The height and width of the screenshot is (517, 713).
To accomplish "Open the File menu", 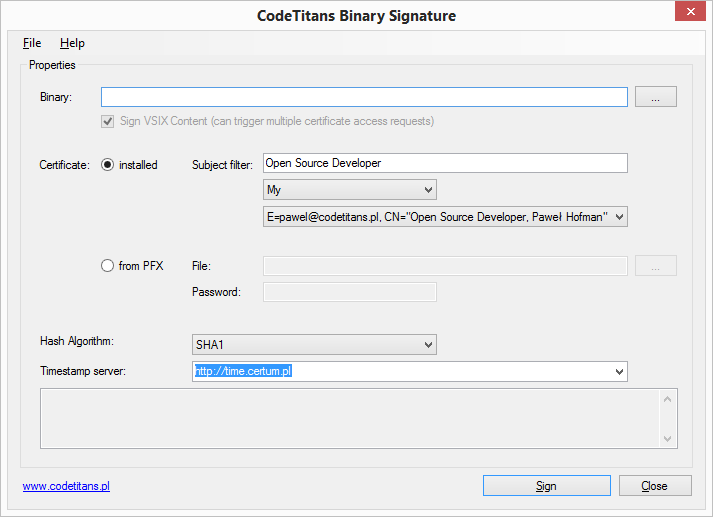I will pyautogui.click(x=32, y=43).
